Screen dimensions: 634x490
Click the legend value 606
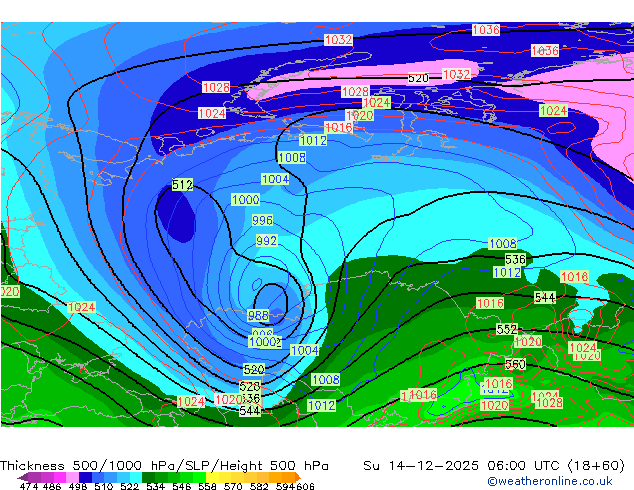pyautogui.click(x=304, y=486)
